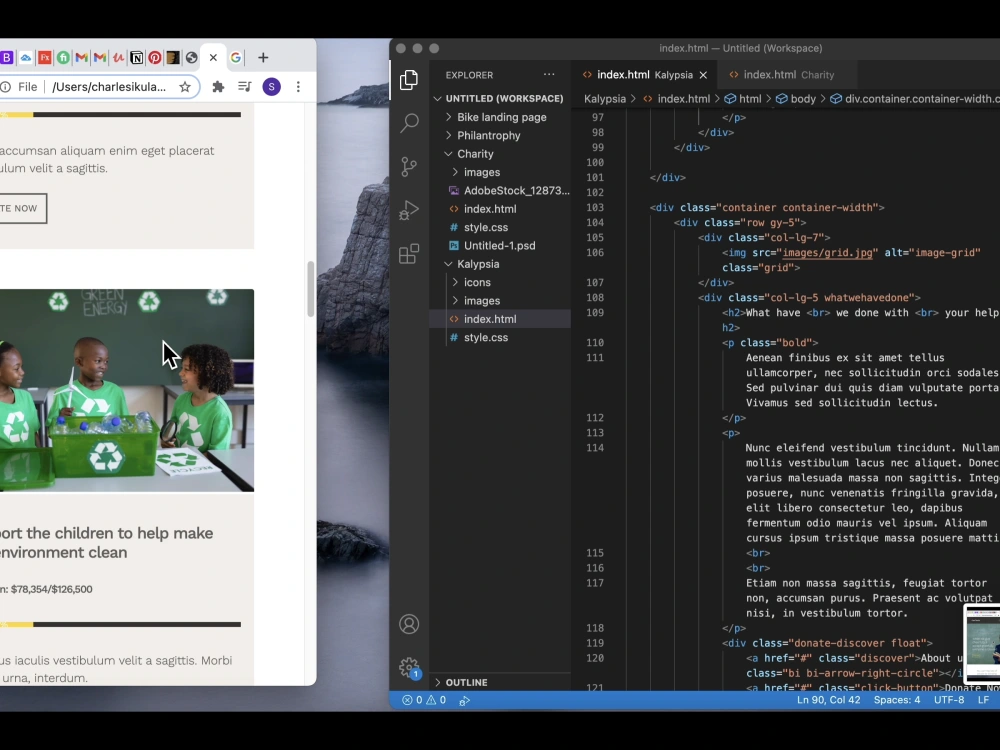Open the Search view in VS Code

tap(409, 122)
